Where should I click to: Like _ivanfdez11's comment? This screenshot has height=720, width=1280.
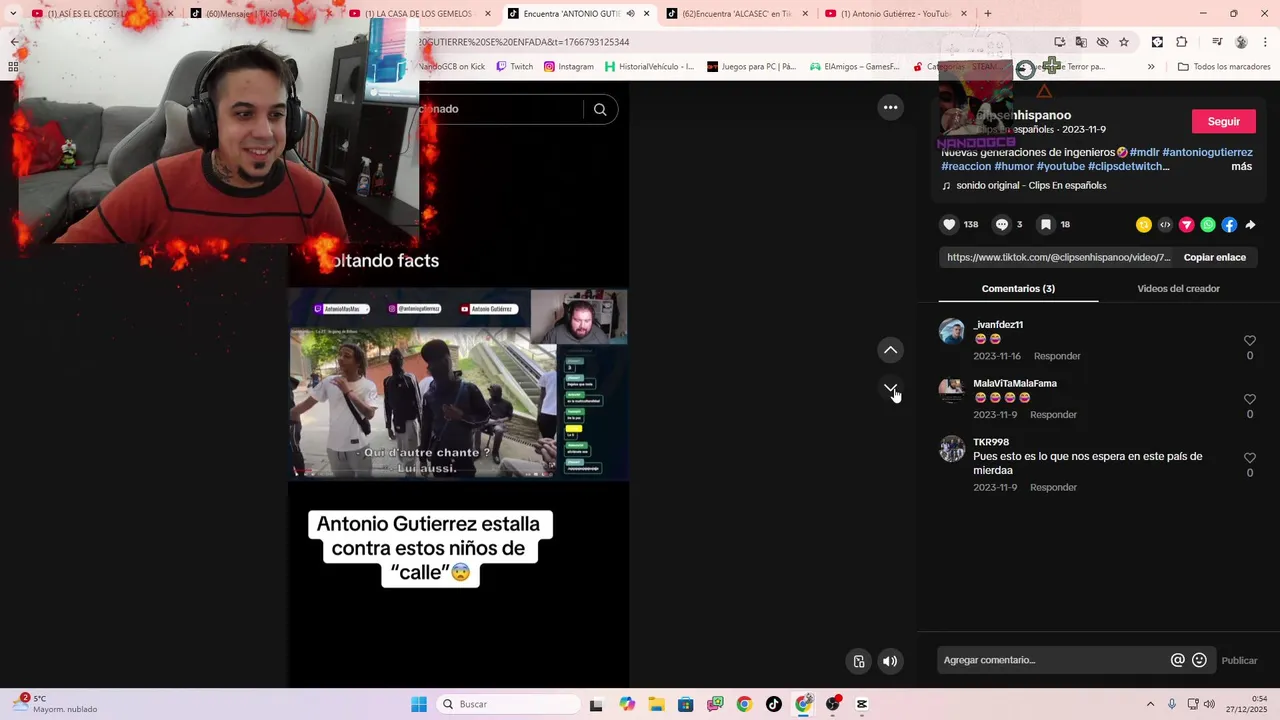pyautogui.click(x=1249, y=341)
